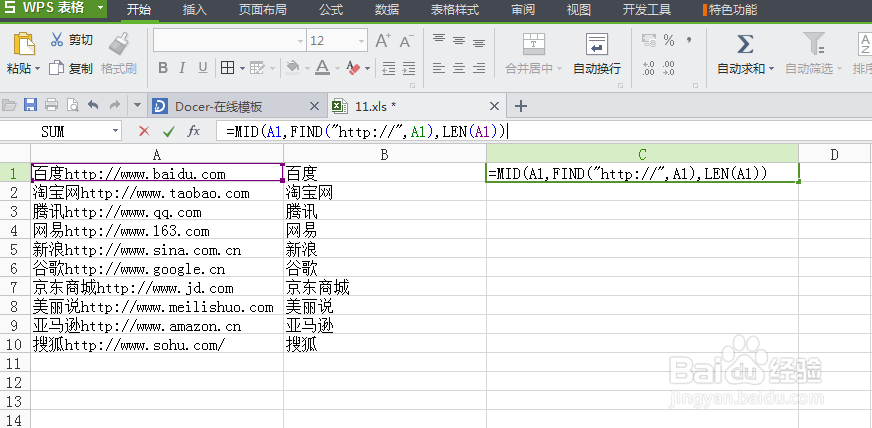Viewport: 872px width, 428px height.
Task: Open the 页面布局 (Page Layout) tab
Action: click(x=263, y=9)
